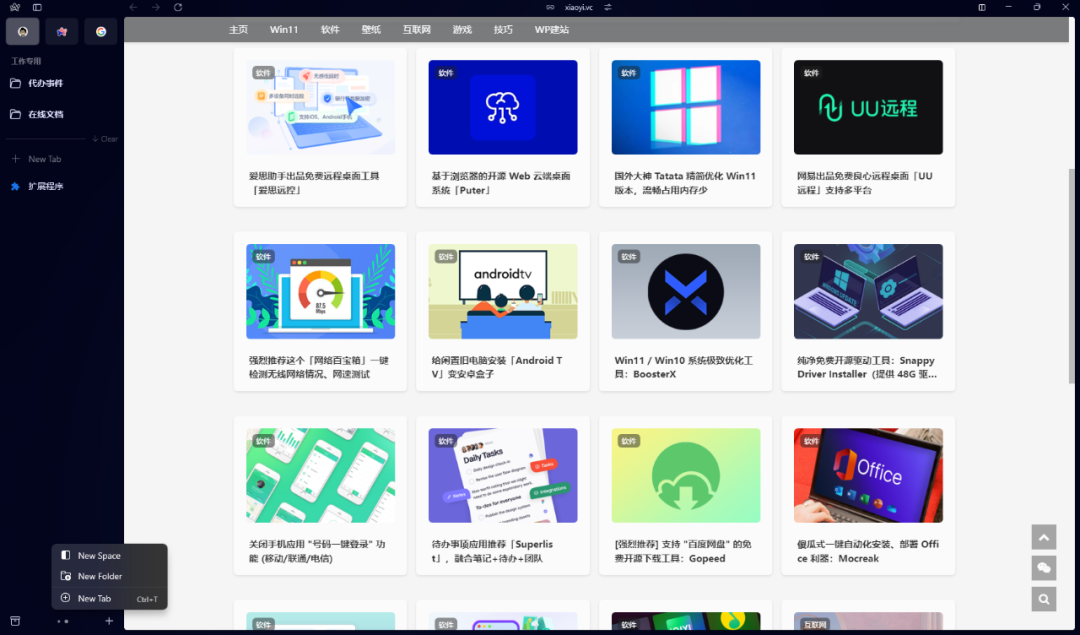Open the Superlist Daily Tasks thumbnail

[x=503, y=476]
